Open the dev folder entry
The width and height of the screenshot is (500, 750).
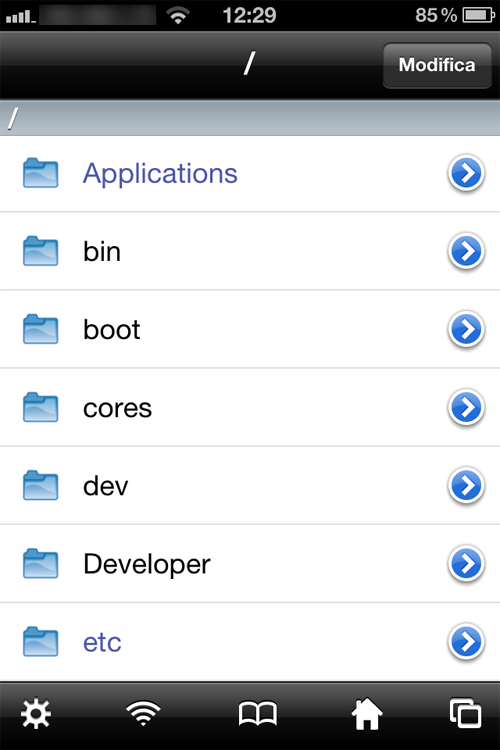point(250,485)
